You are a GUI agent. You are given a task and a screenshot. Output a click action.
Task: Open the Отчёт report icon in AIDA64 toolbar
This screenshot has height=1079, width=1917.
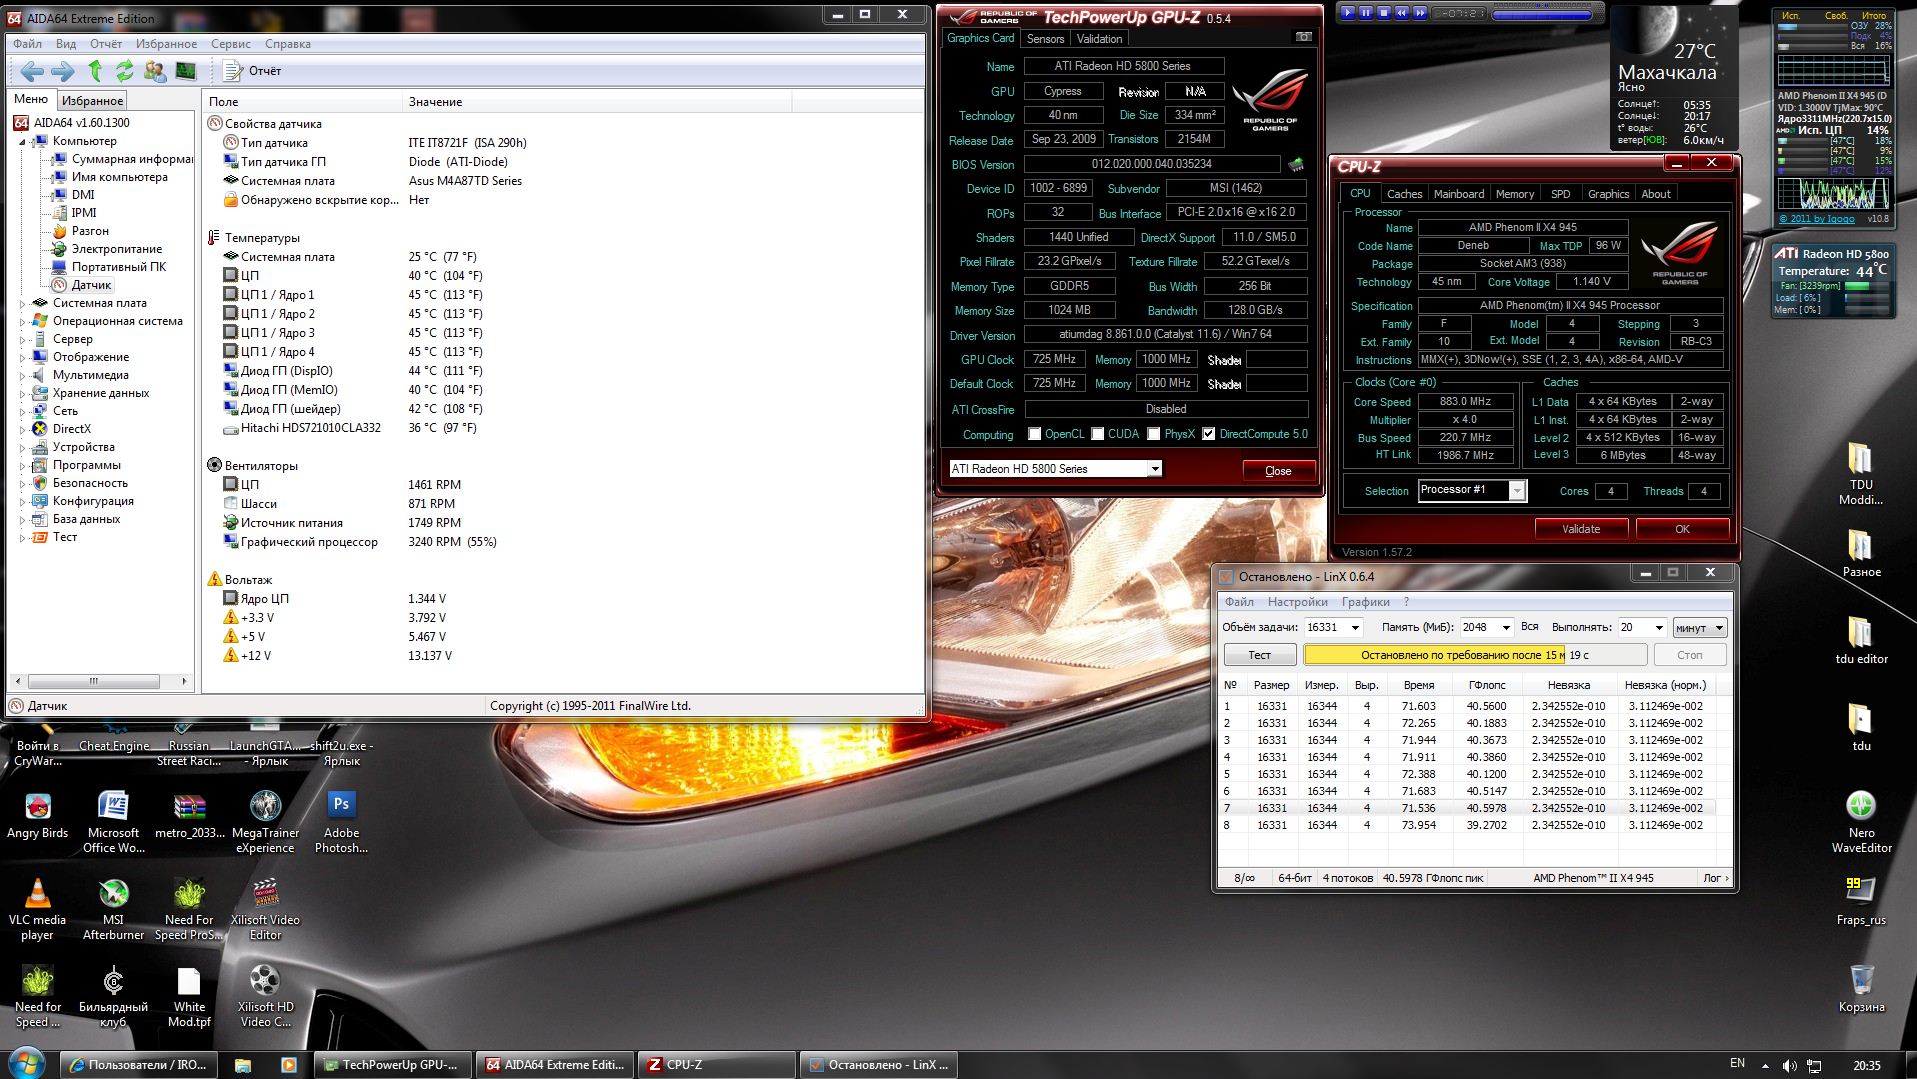[233, 71]
